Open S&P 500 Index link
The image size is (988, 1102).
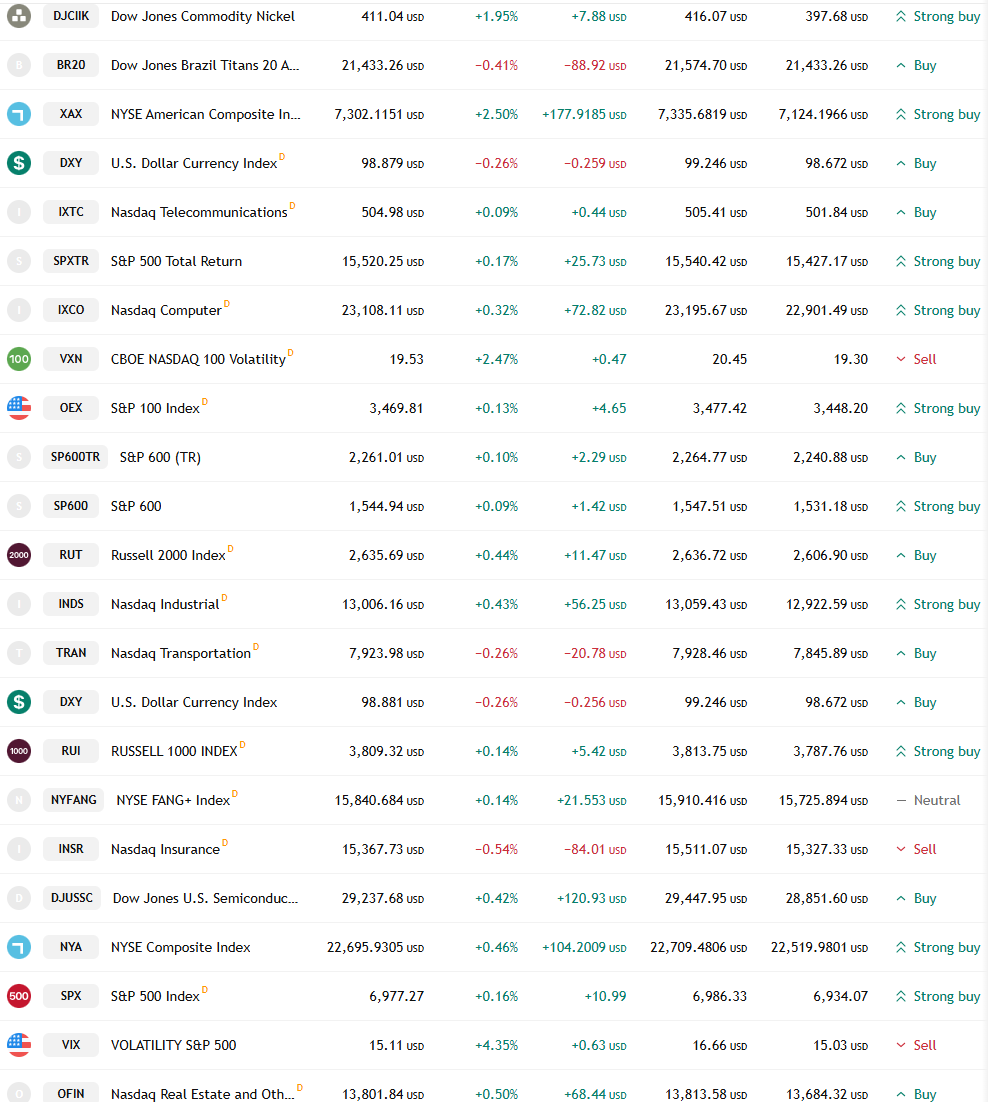click(155, 997)
